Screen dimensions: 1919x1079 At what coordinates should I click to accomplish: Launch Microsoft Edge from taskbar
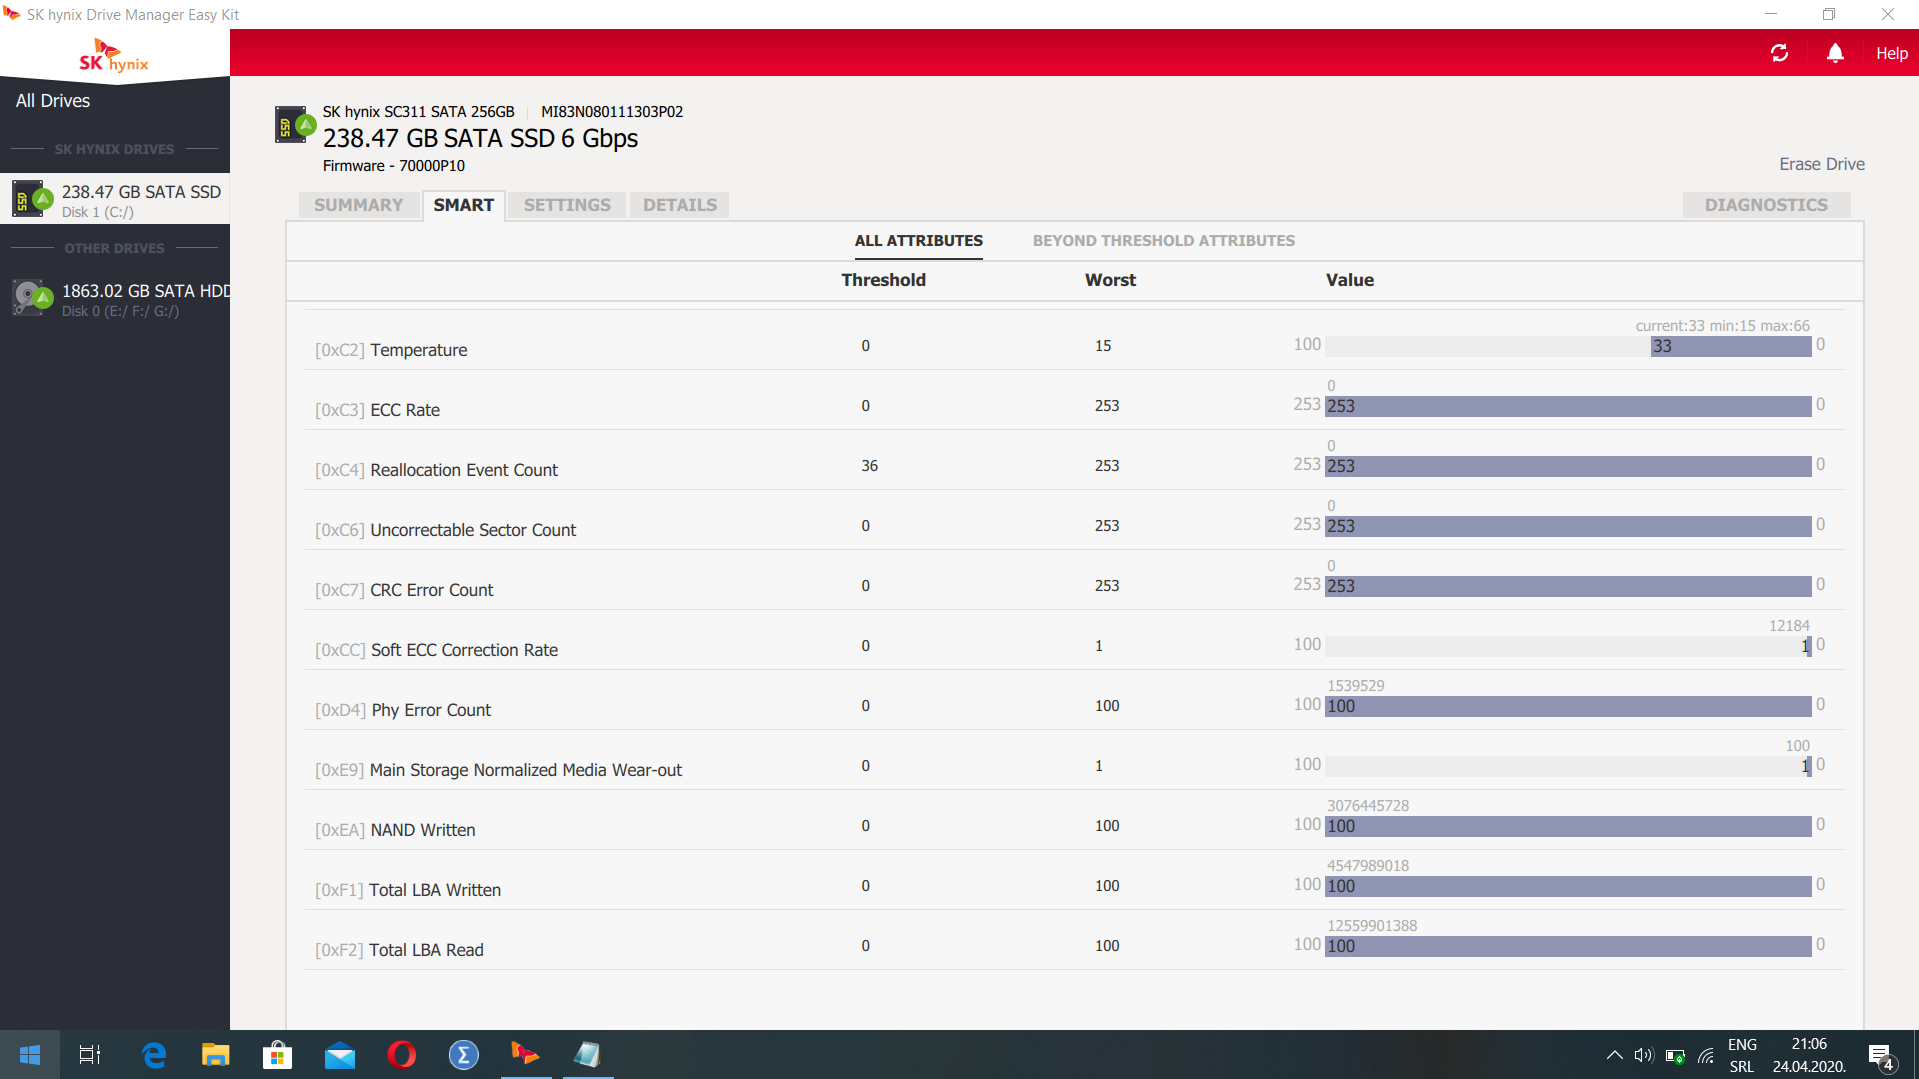coord(153,1055)
